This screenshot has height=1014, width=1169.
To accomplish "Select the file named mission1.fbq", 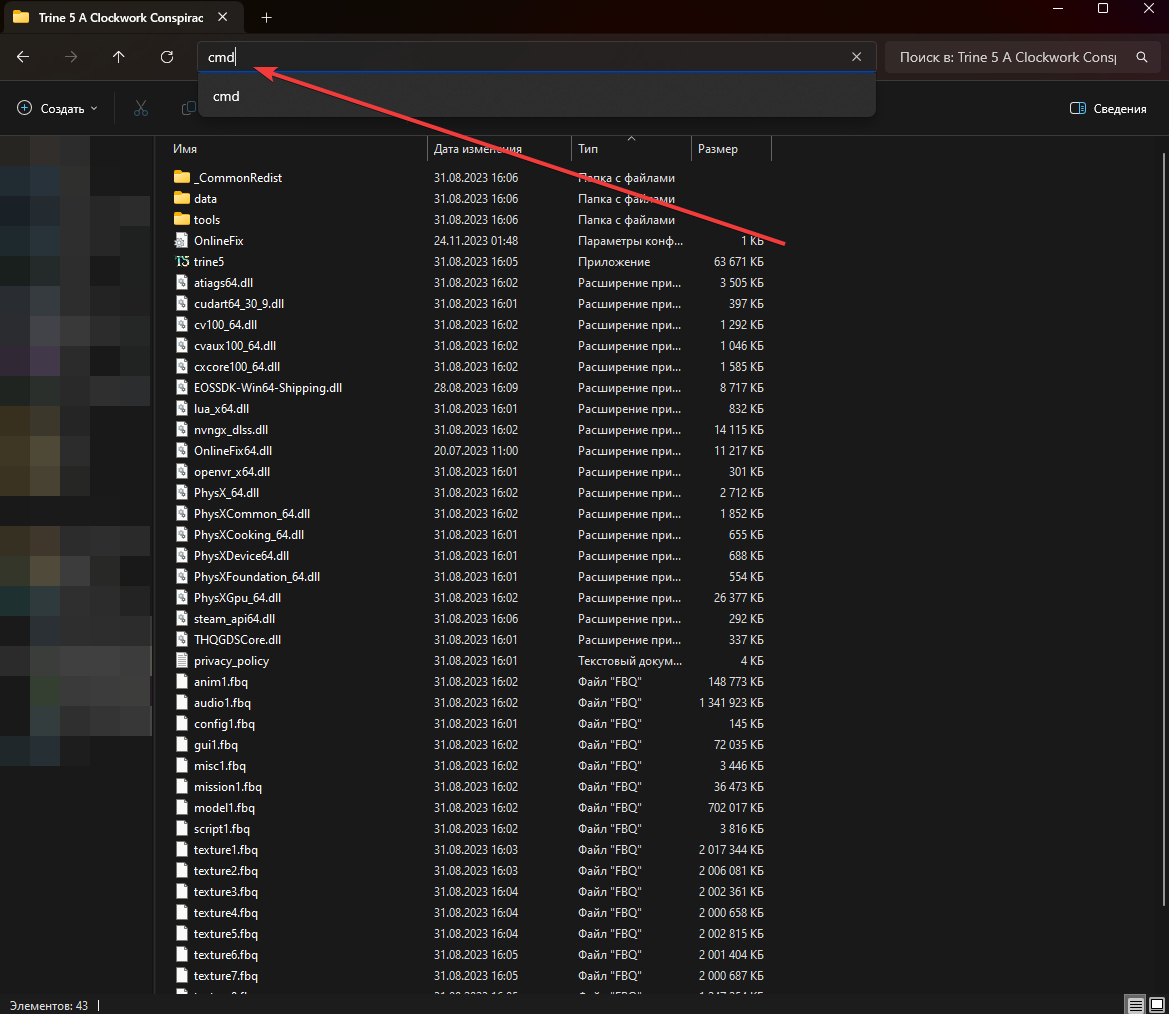I will [228, 787].
